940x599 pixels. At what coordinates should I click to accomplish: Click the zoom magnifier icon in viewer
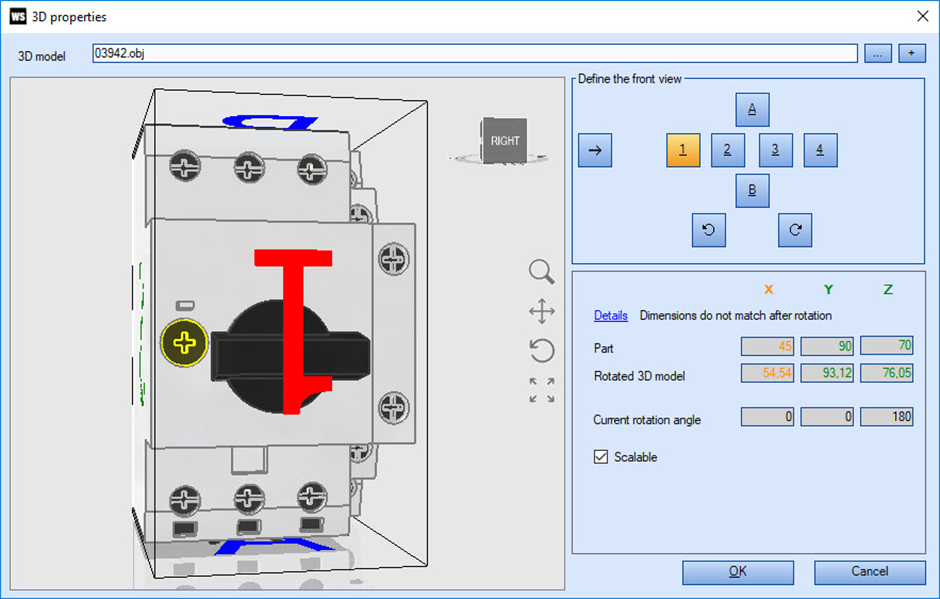point(541,272)
